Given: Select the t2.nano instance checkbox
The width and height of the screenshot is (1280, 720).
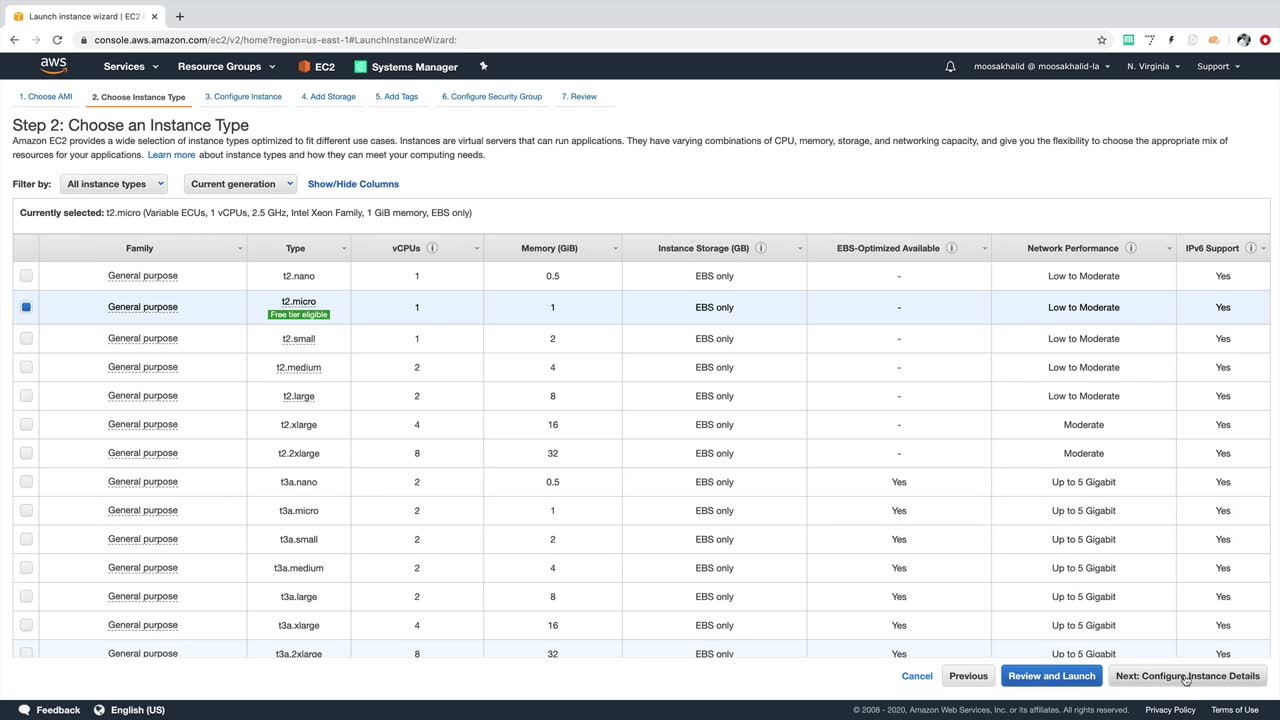Looking at the screenshot, I should pos(26,276).
